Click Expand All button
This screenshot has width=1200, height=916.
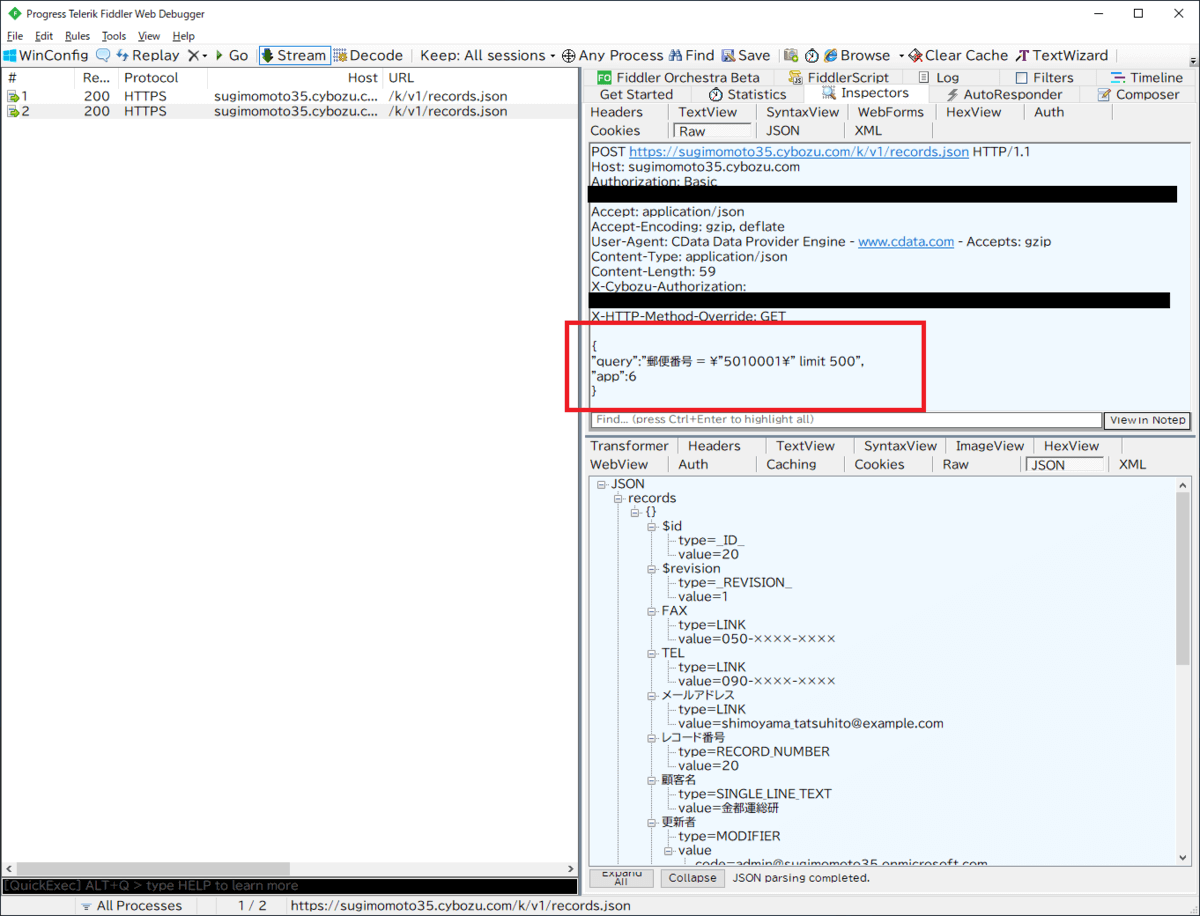point(621,878)
